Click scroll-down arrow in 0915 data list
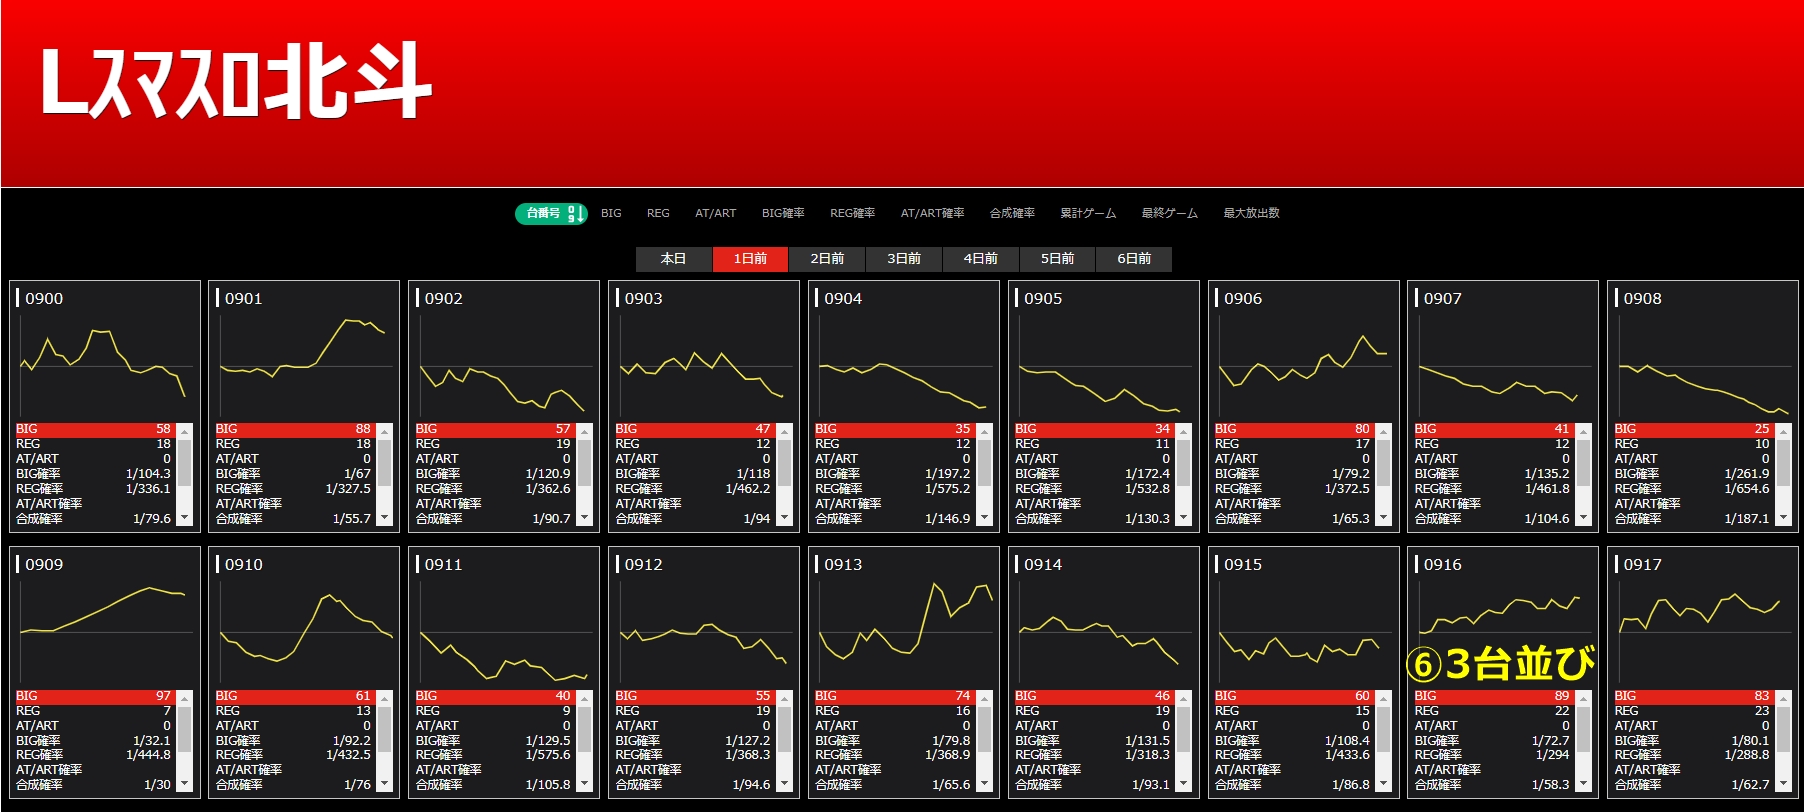Screen dimensions: 1804x812 [1384, 784]
